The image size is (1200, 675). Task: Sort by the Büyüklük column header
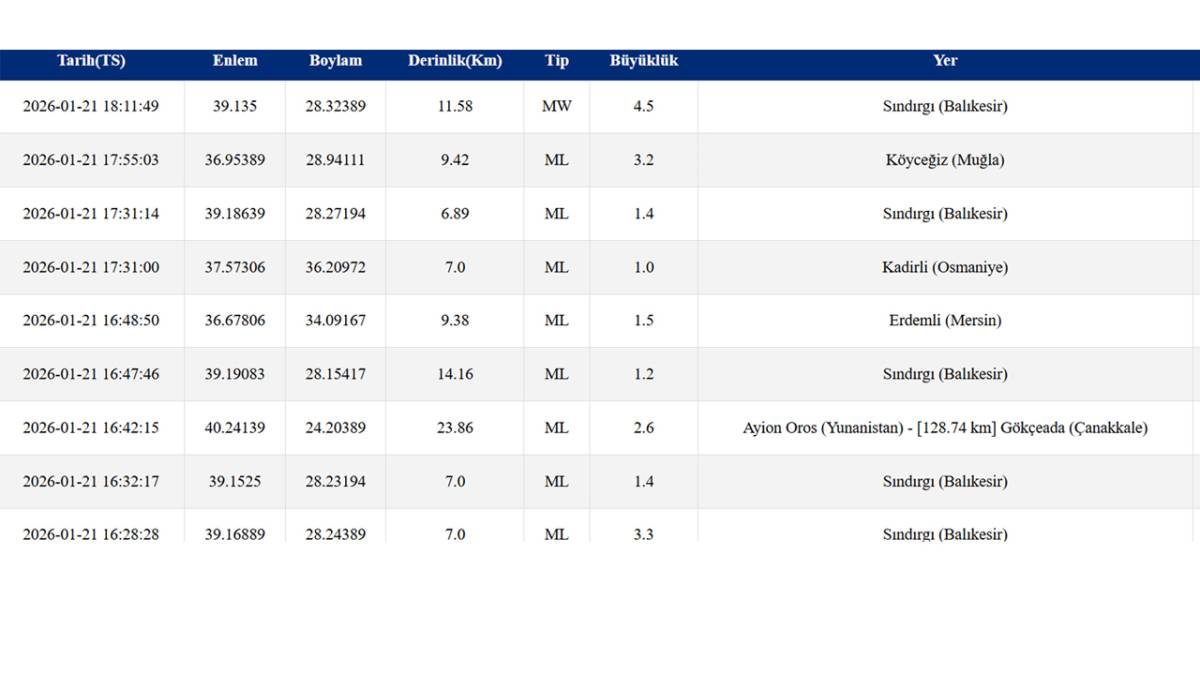[644, 61]
